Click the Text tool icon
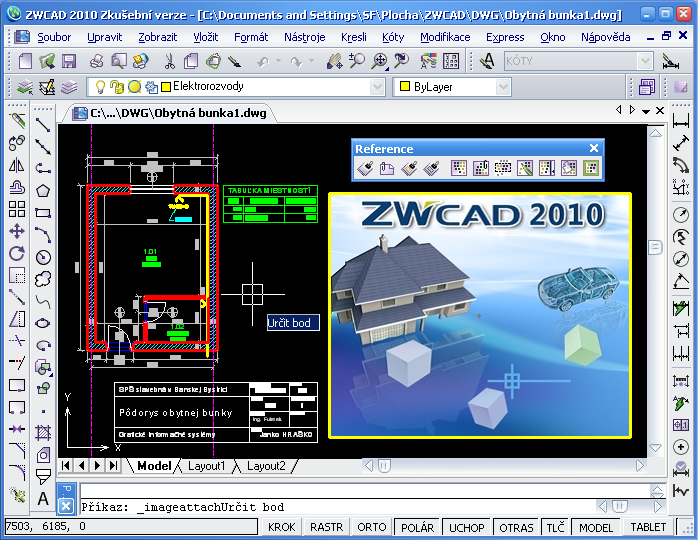Viewport: 698px width, 540px height. (x=43, y=497)
